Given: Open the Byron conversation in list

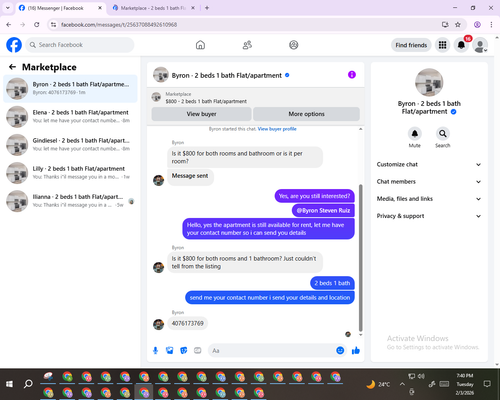Looking at the screenshot, I should point(70,89).
